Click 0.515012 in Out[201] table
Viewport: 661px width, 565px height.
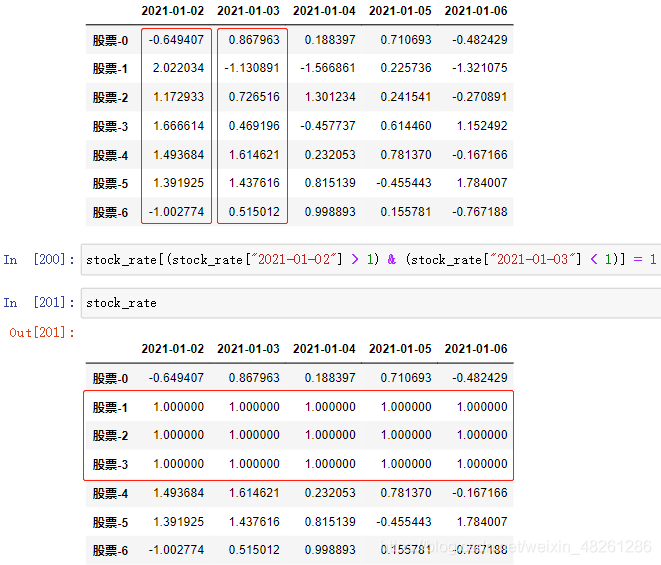254,550
